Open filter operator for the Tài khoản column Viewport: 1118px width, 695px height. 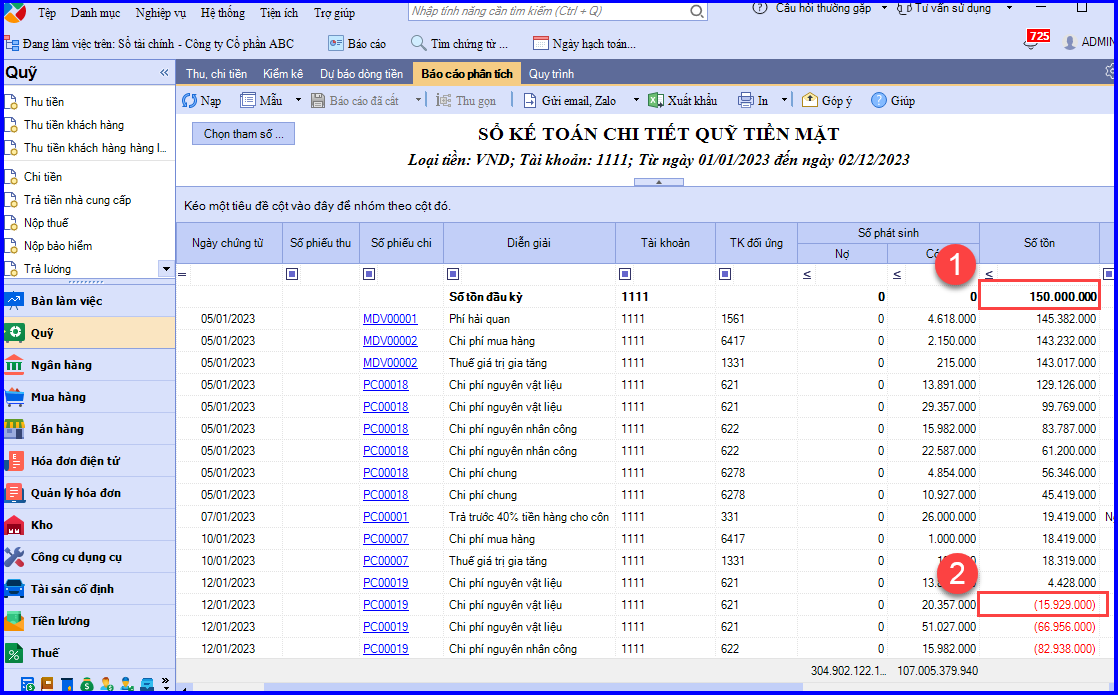(x=625, y=274)
